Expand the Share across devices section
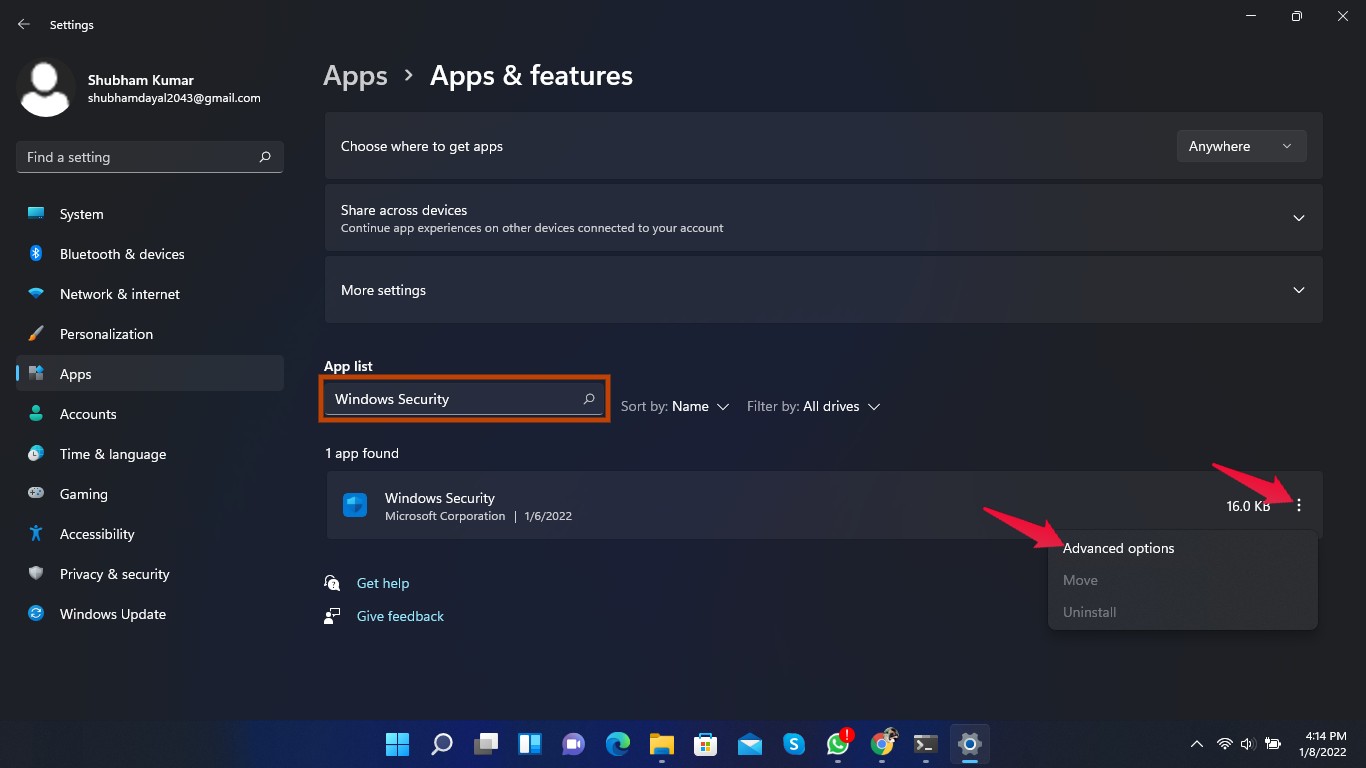The height and width of the screenshot is (768, 1366). tap(824, 218)
